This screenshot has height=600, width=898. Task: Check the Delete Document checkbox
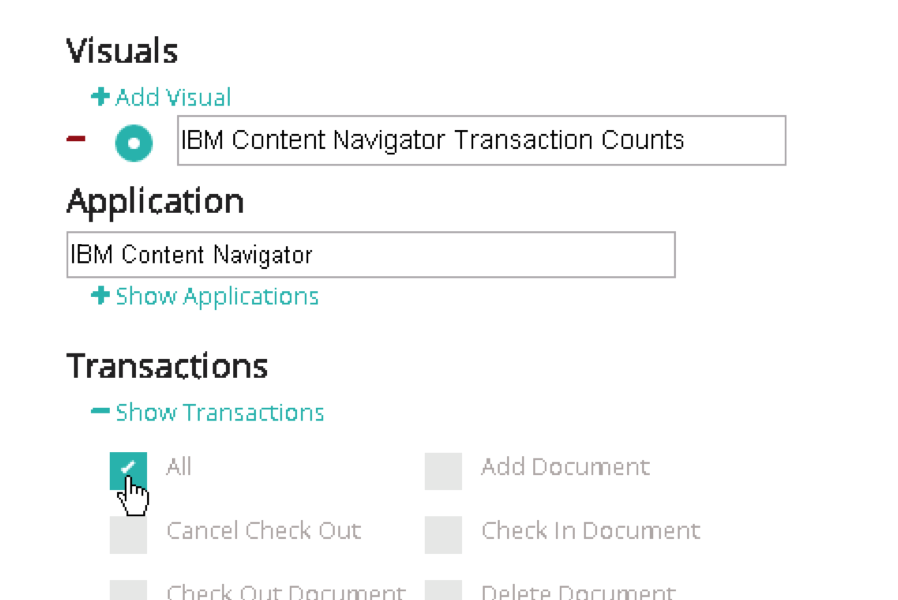[443, 590]
